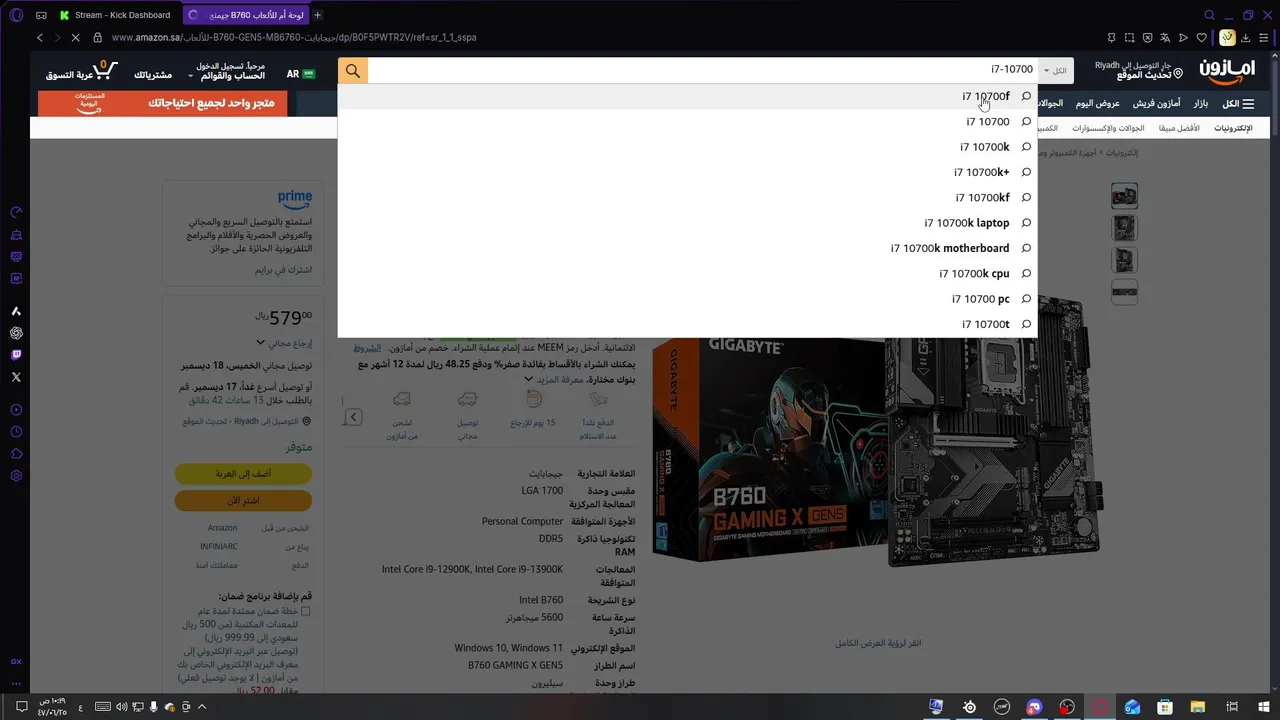Screen dimensions: 1280x720
Task: Open 'الإلكترونيات' category subnav item
Action: tap(1233, 128)
